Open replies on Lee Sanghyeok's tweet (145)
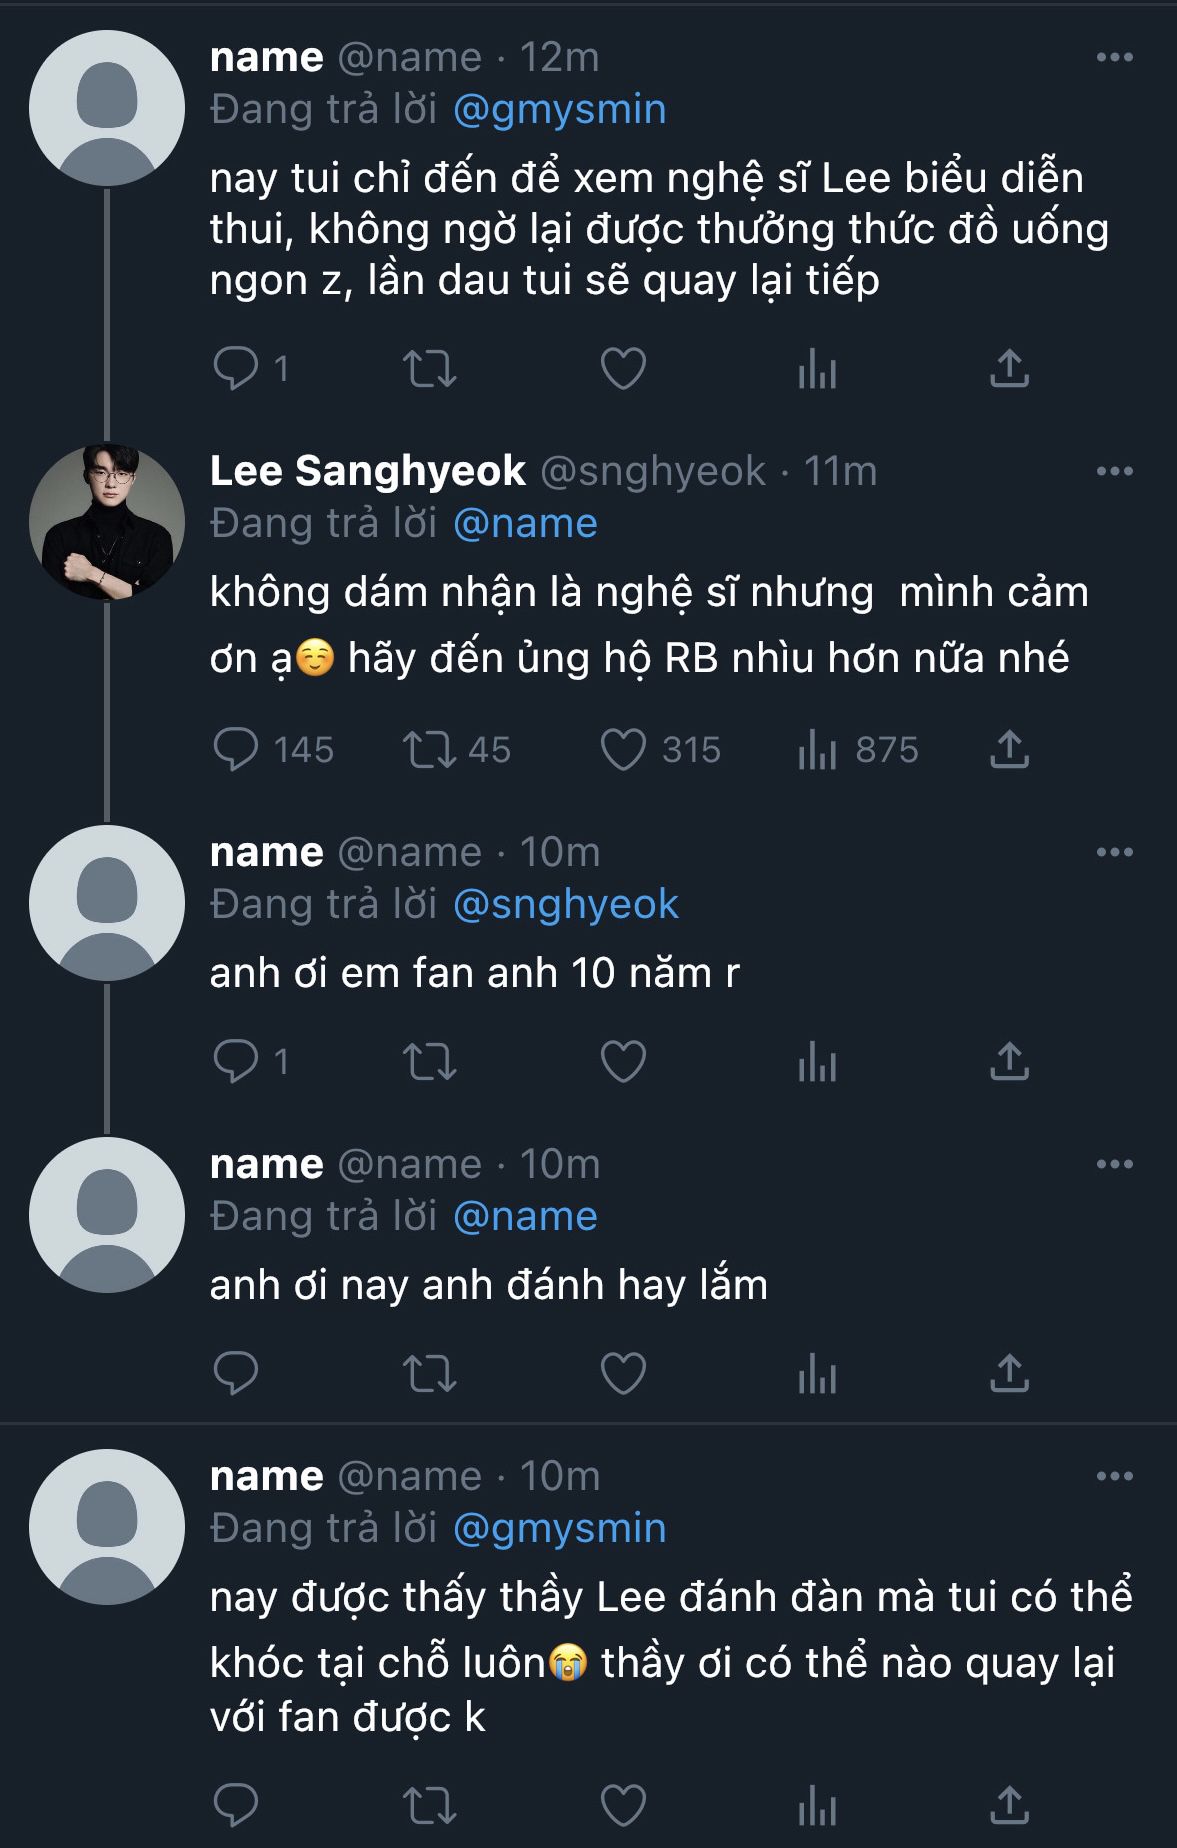The width and height of the screenshot is (1177, 1848). 236,750
